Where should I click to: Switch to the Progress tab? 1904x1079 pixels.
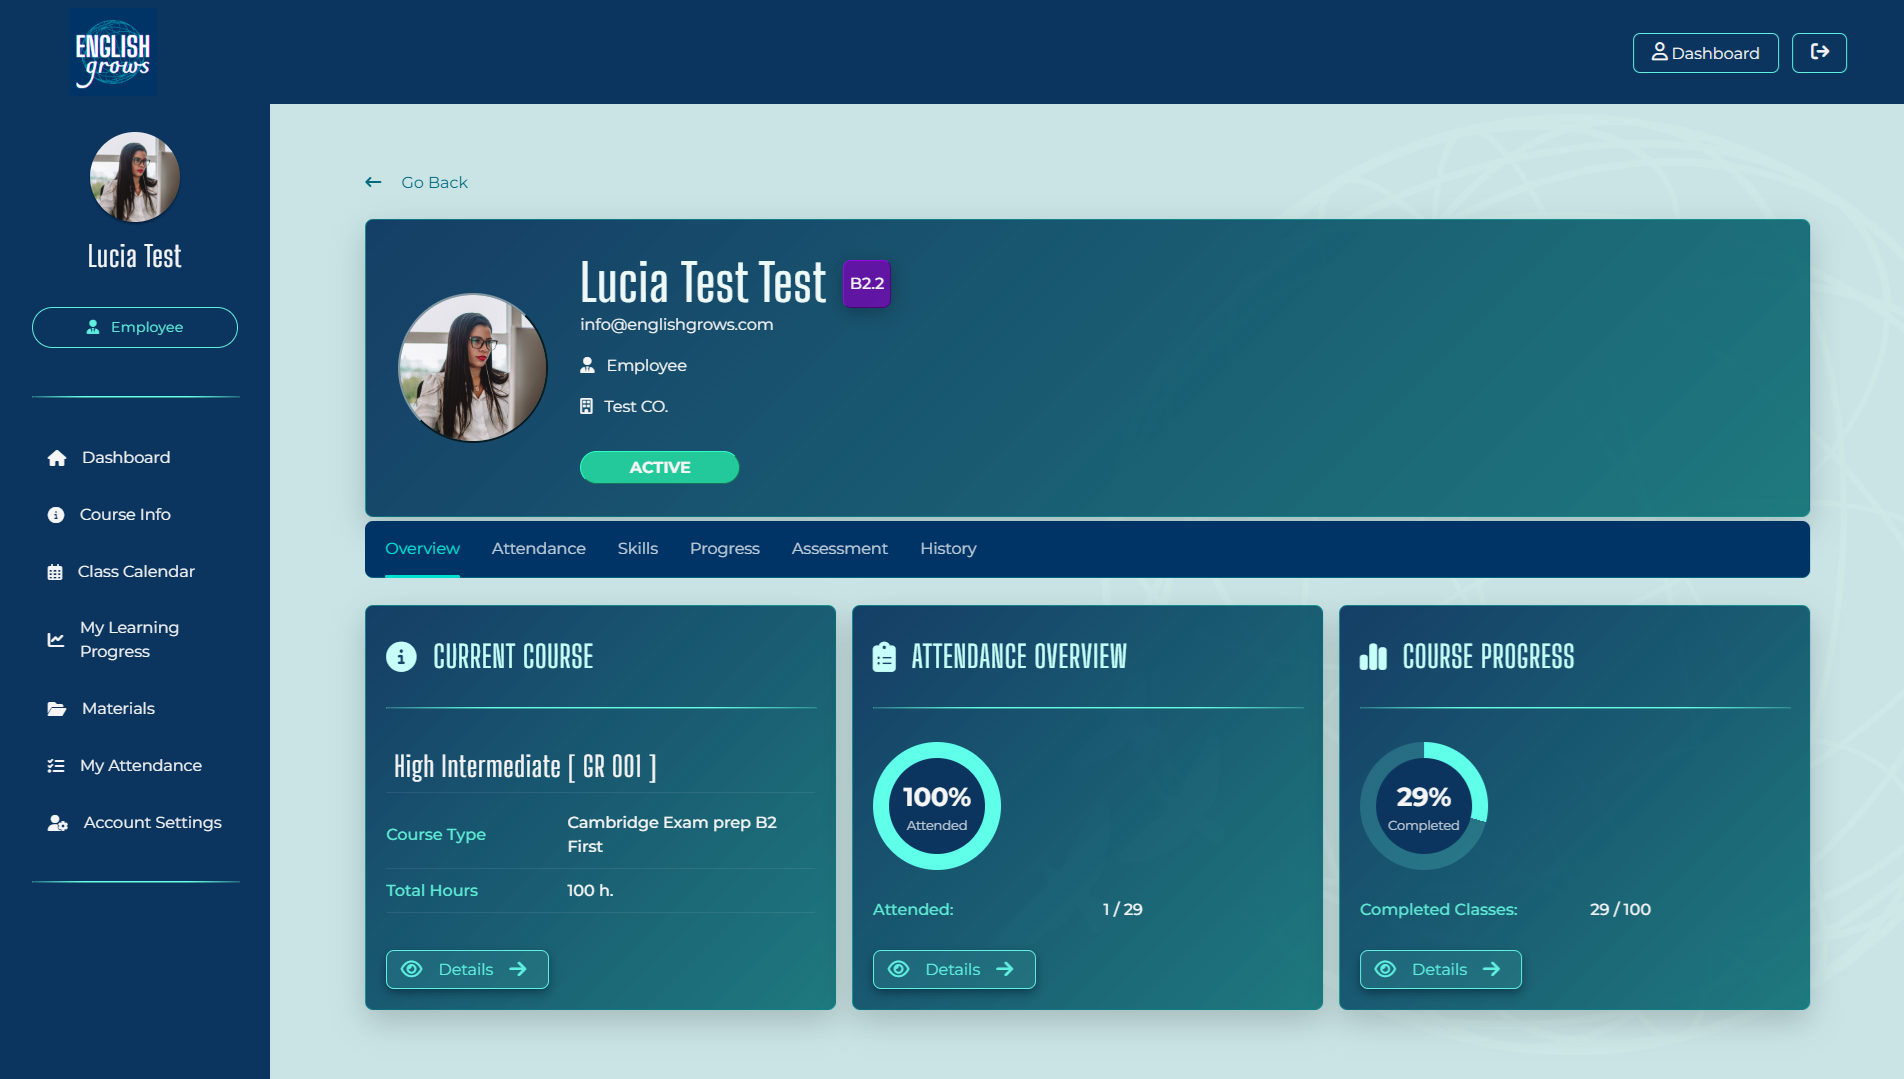pyautogui.click(x=725, y=549)
